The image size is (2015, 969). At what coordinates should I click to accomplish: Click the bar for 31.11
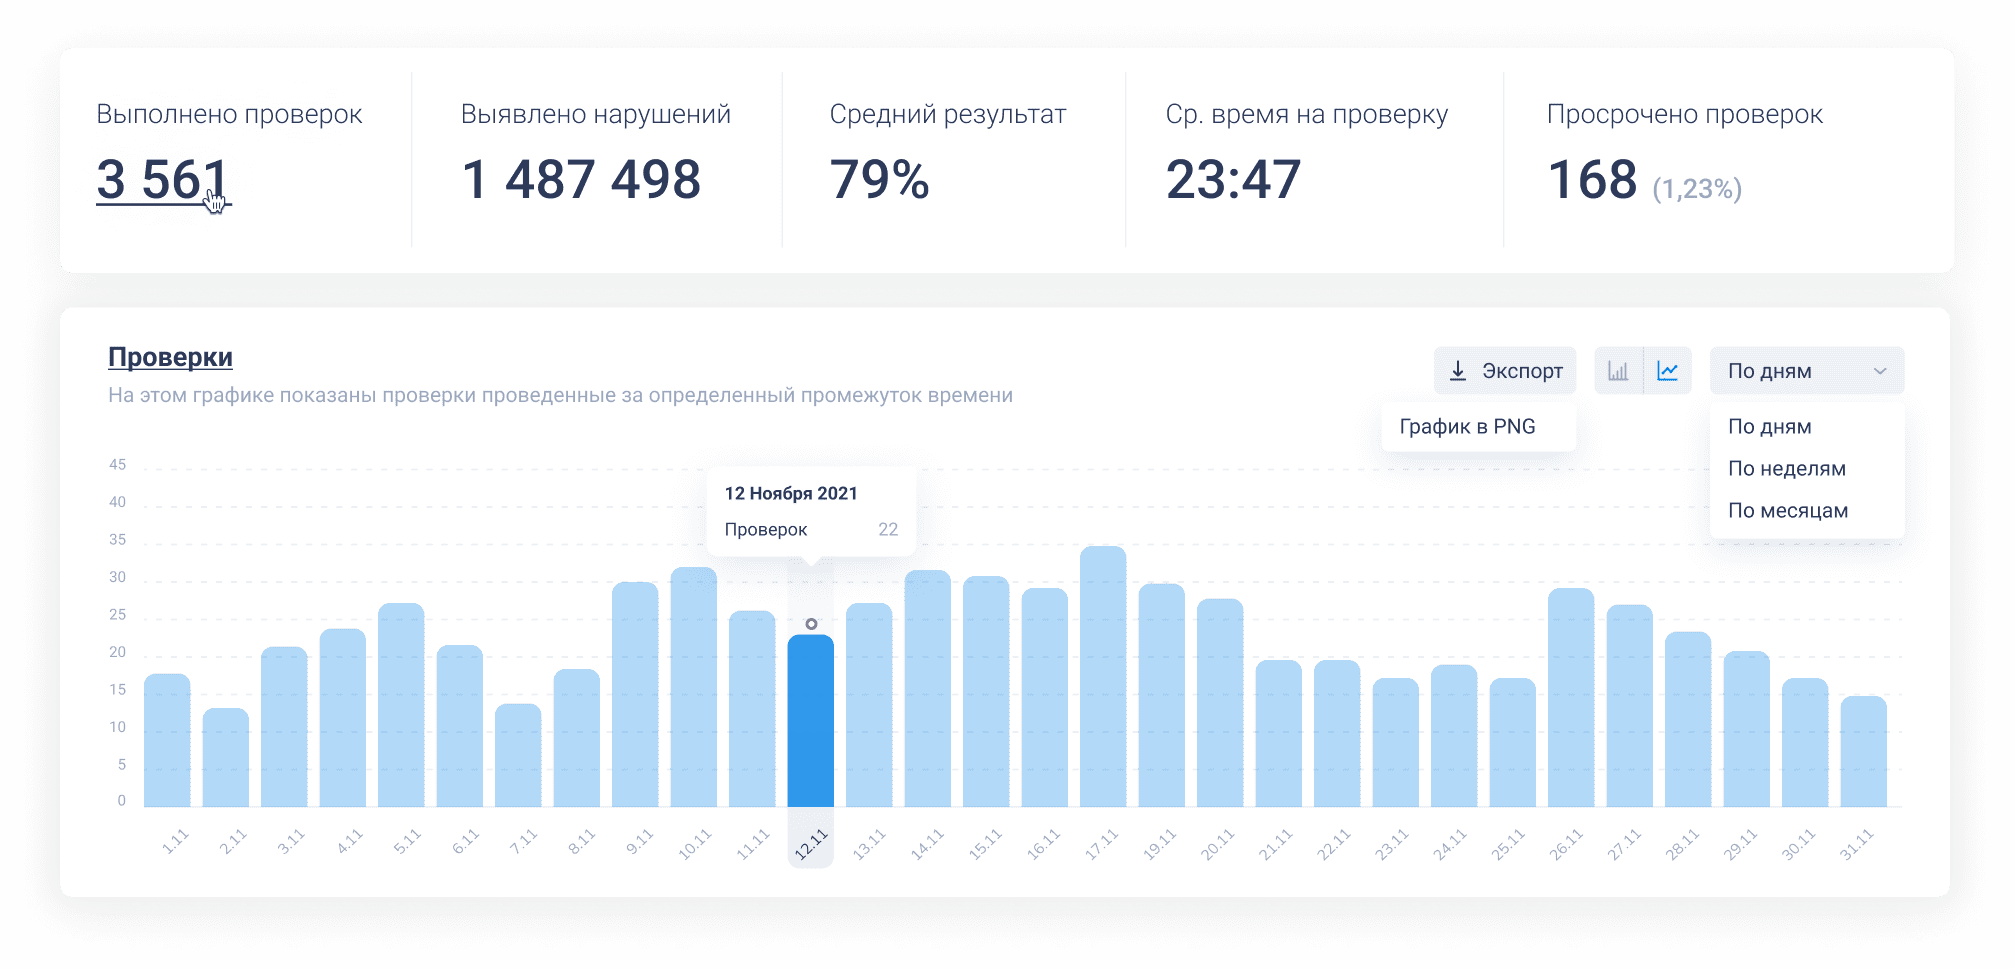1863,751
